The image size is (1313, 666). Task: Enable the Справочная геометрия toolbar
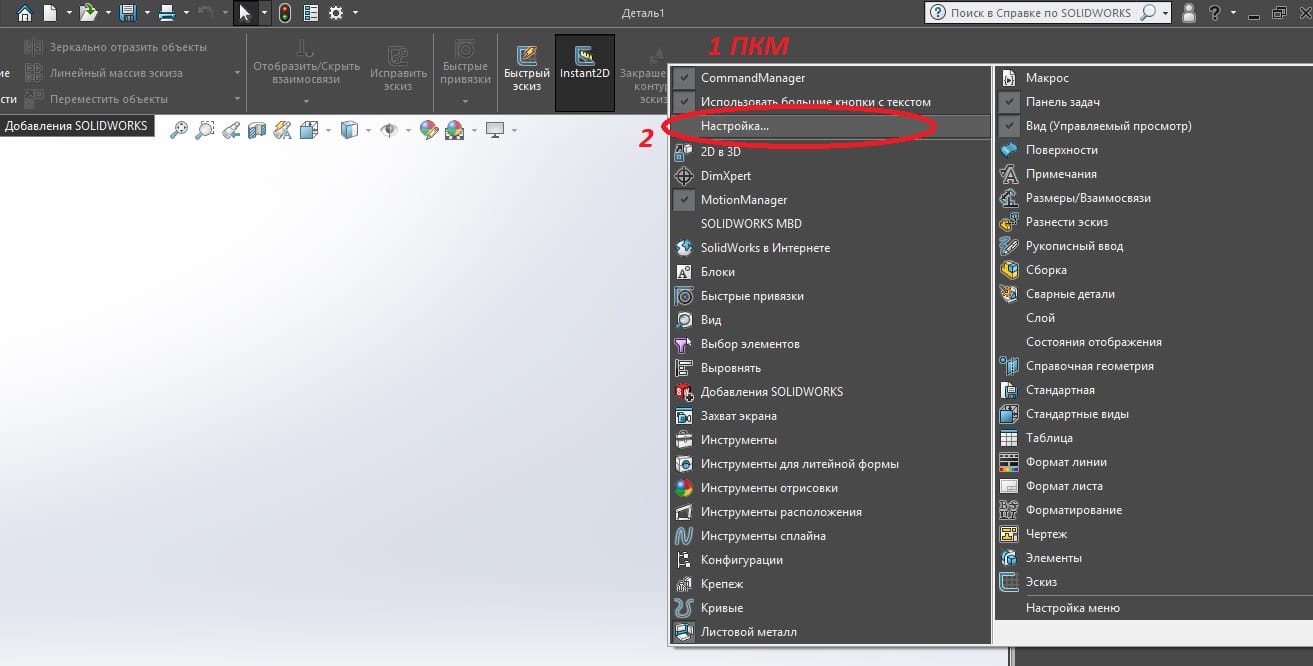tap(1153, 366)
